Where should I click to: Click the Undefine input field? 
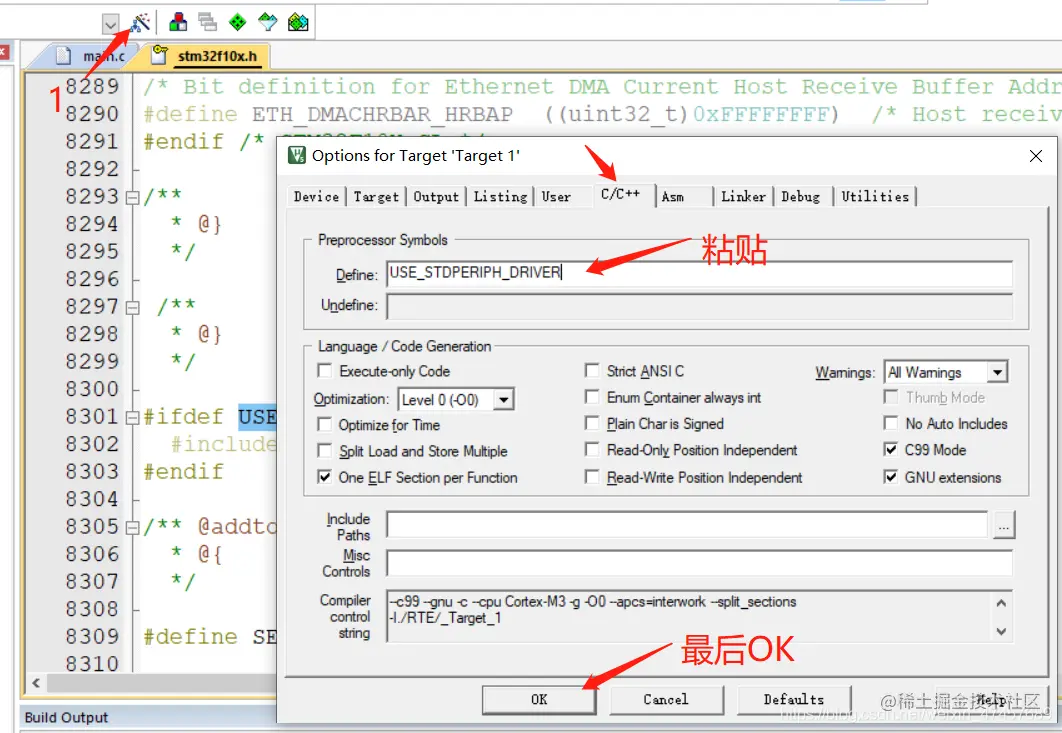[x=700, y=306]
